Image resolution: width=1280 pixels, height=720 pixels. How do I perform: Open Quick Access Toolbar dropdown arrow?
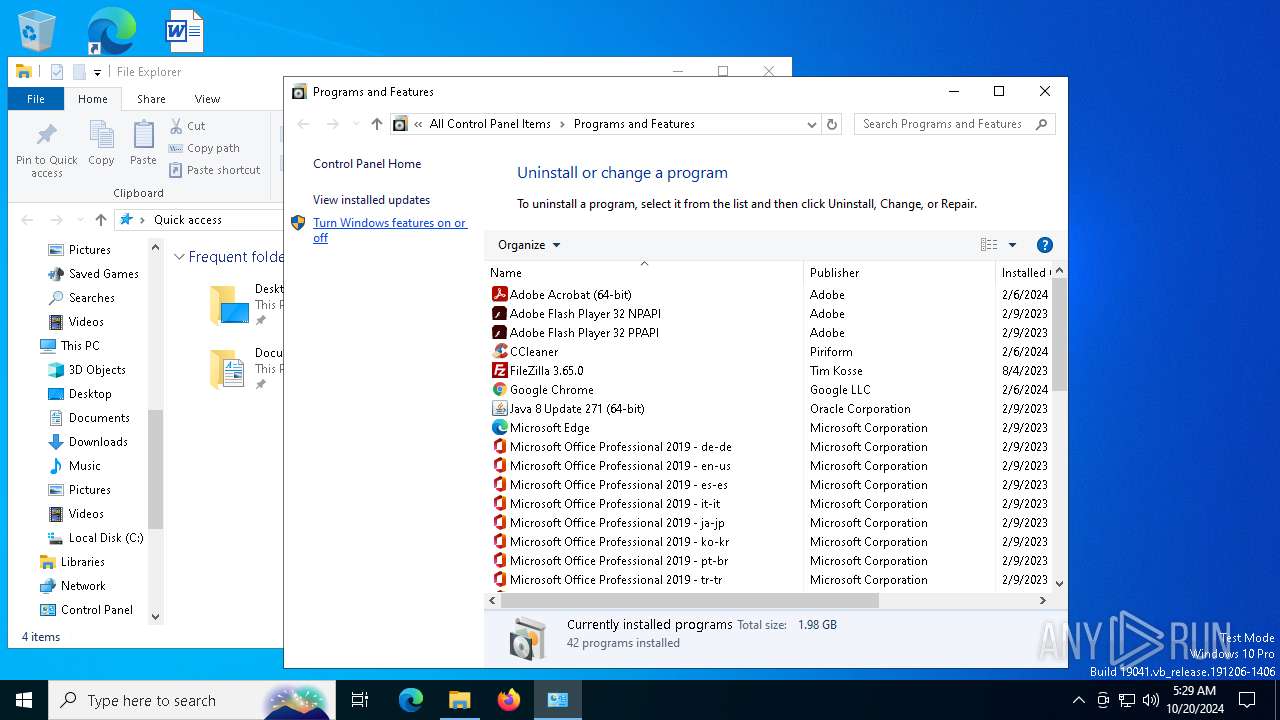click(x=97, y=72)
